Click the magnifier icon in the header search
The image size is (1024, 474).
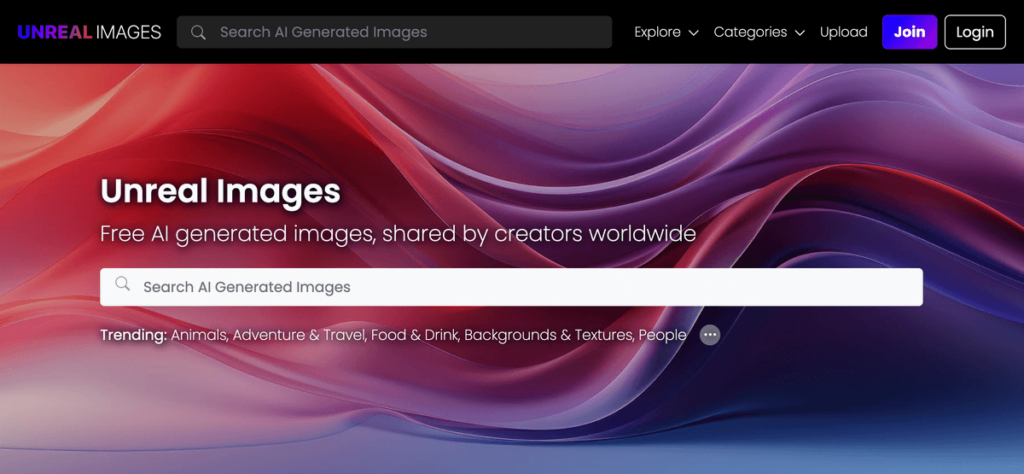pos(199,33)
